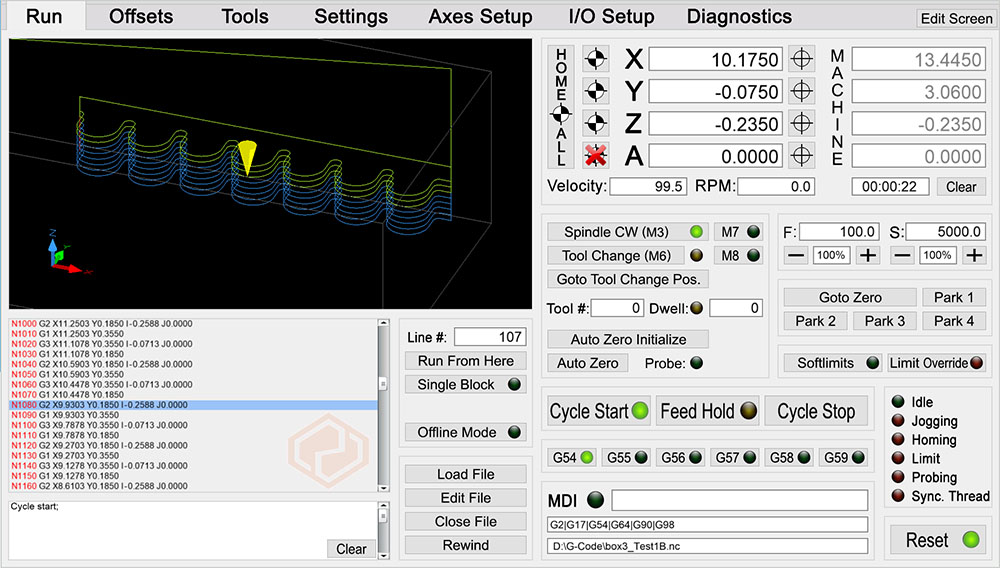Click the disabled home A axis icon
Image resolution: width=1000 pixels, height=568 pixels.
595,156
